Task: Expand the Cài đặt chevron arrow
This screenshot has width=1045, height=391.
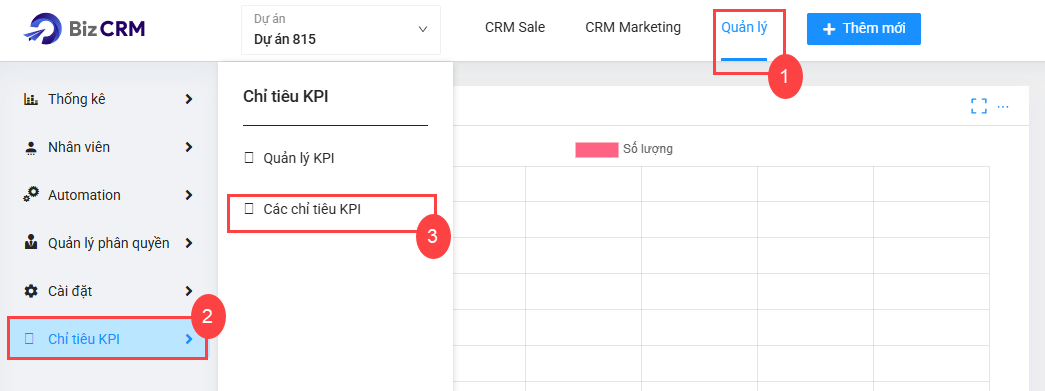Action: coord(189,291)
